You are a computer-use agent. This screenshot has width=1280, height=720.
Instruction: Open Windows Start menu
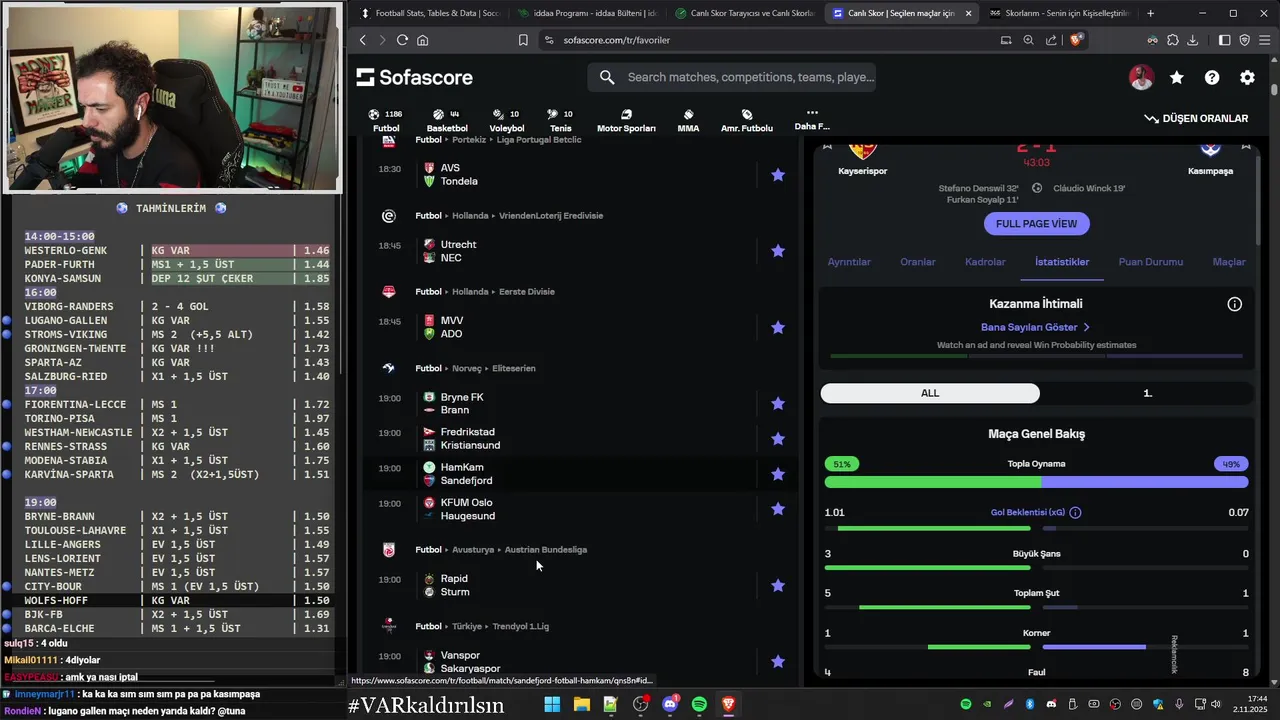tap(552, 705)
